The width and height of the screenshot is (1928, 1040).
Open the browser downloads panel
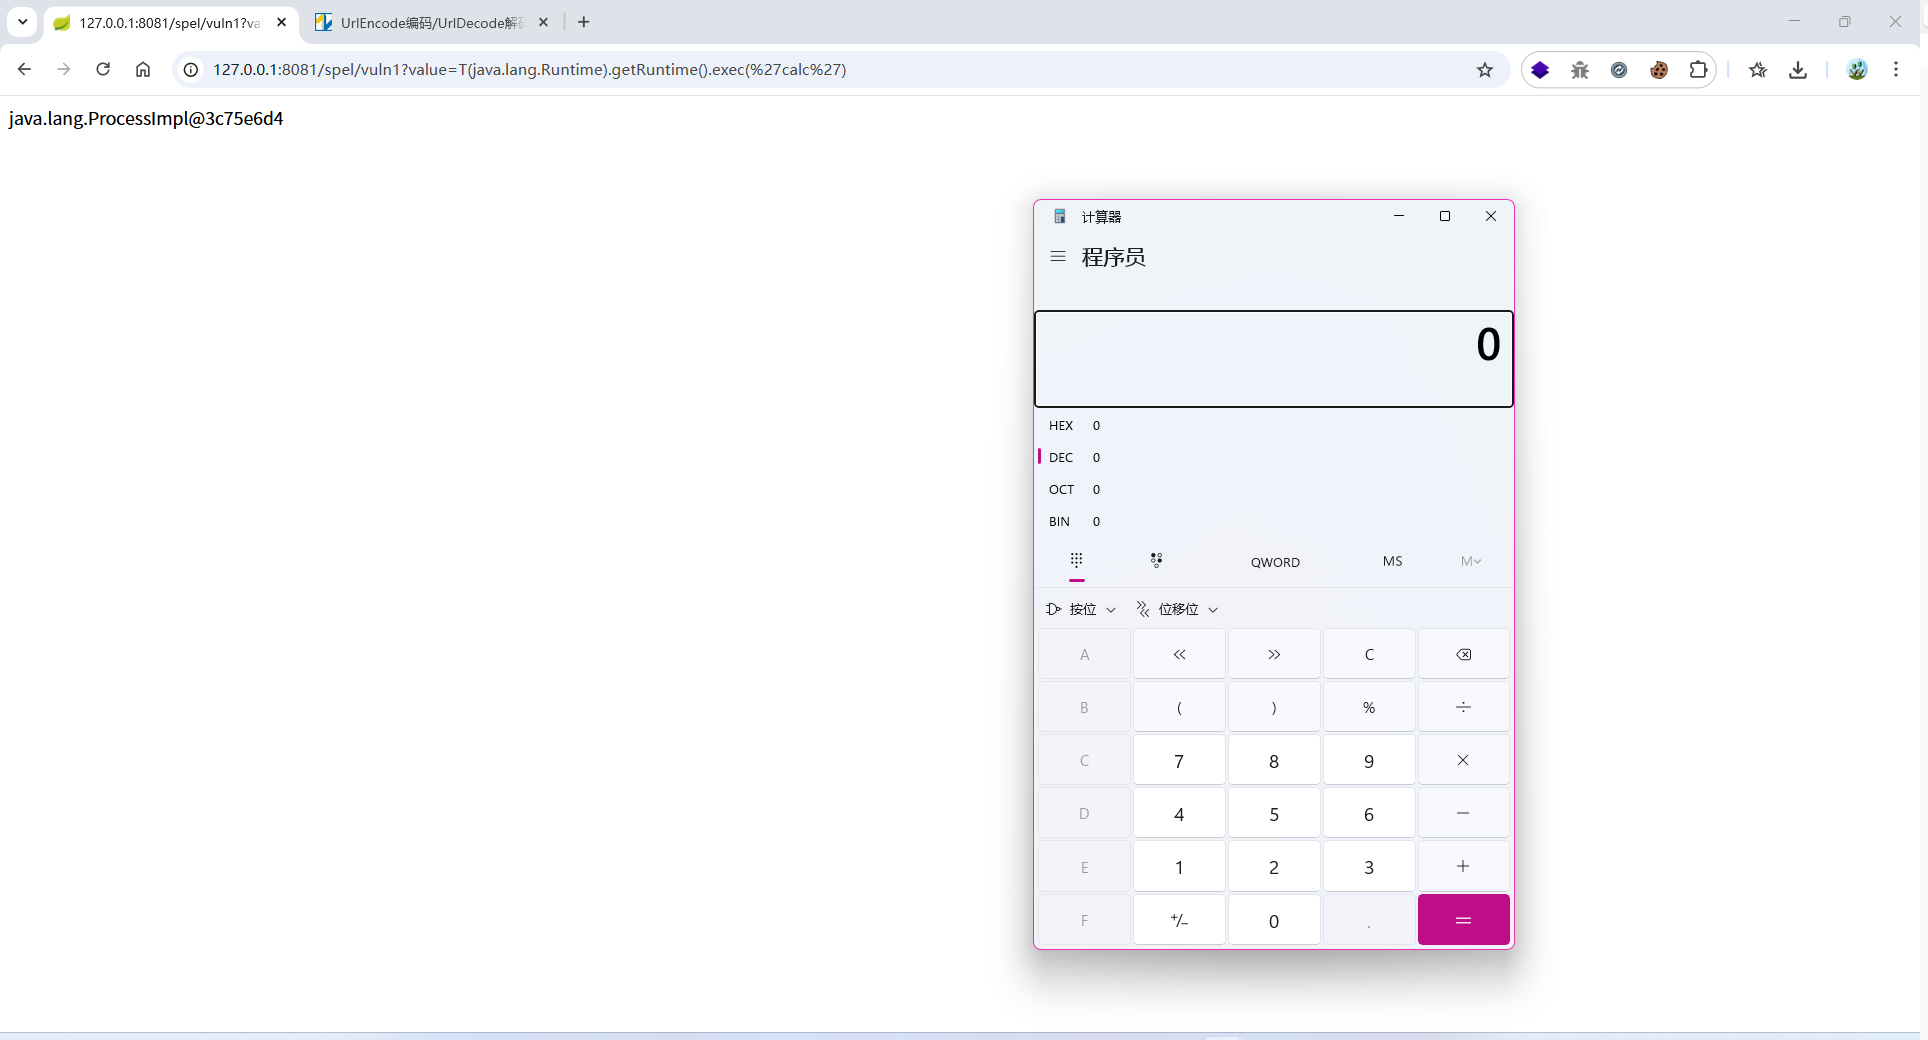click(x=1798, y=69)
